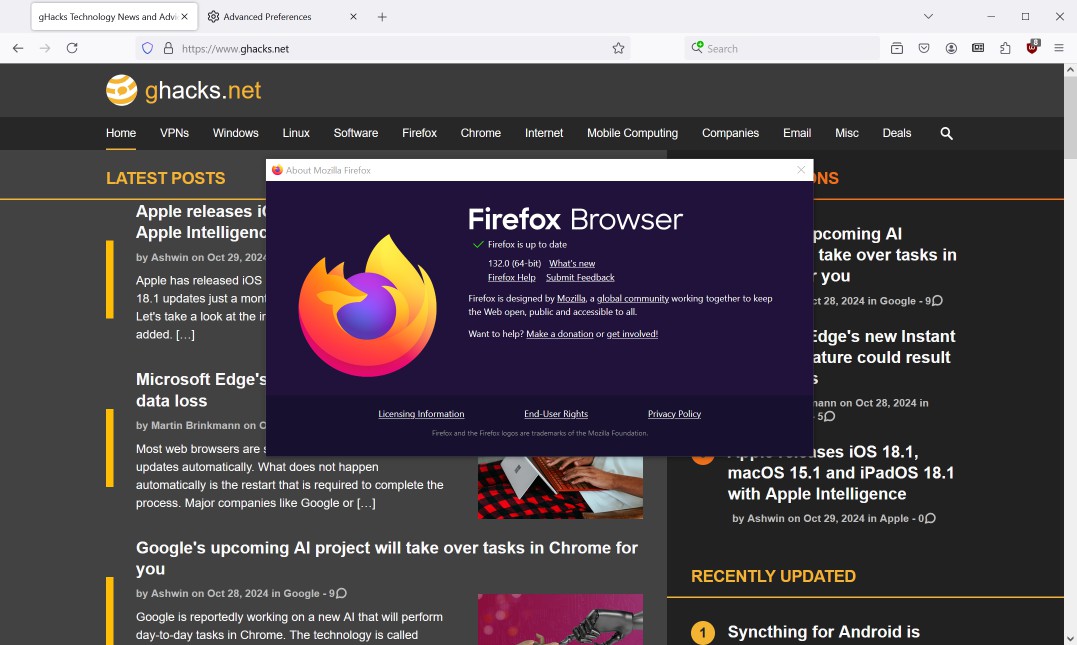This screenshot has width=1077, height=645.
Task: Open the ghacks site search magnifier icon
Action: coord(946,133)
